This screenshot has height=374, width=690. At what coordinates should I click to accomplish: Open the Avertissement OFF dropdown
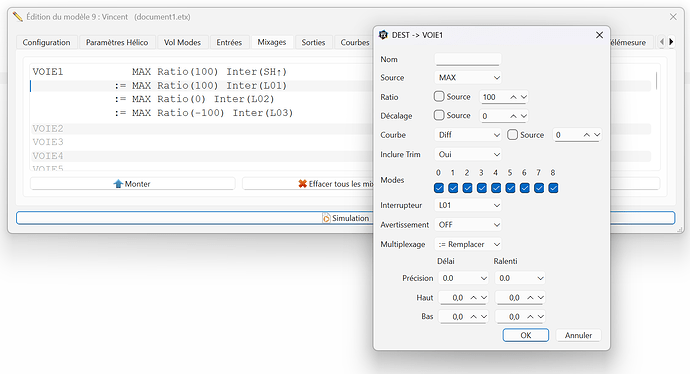(x=468, y=225)
